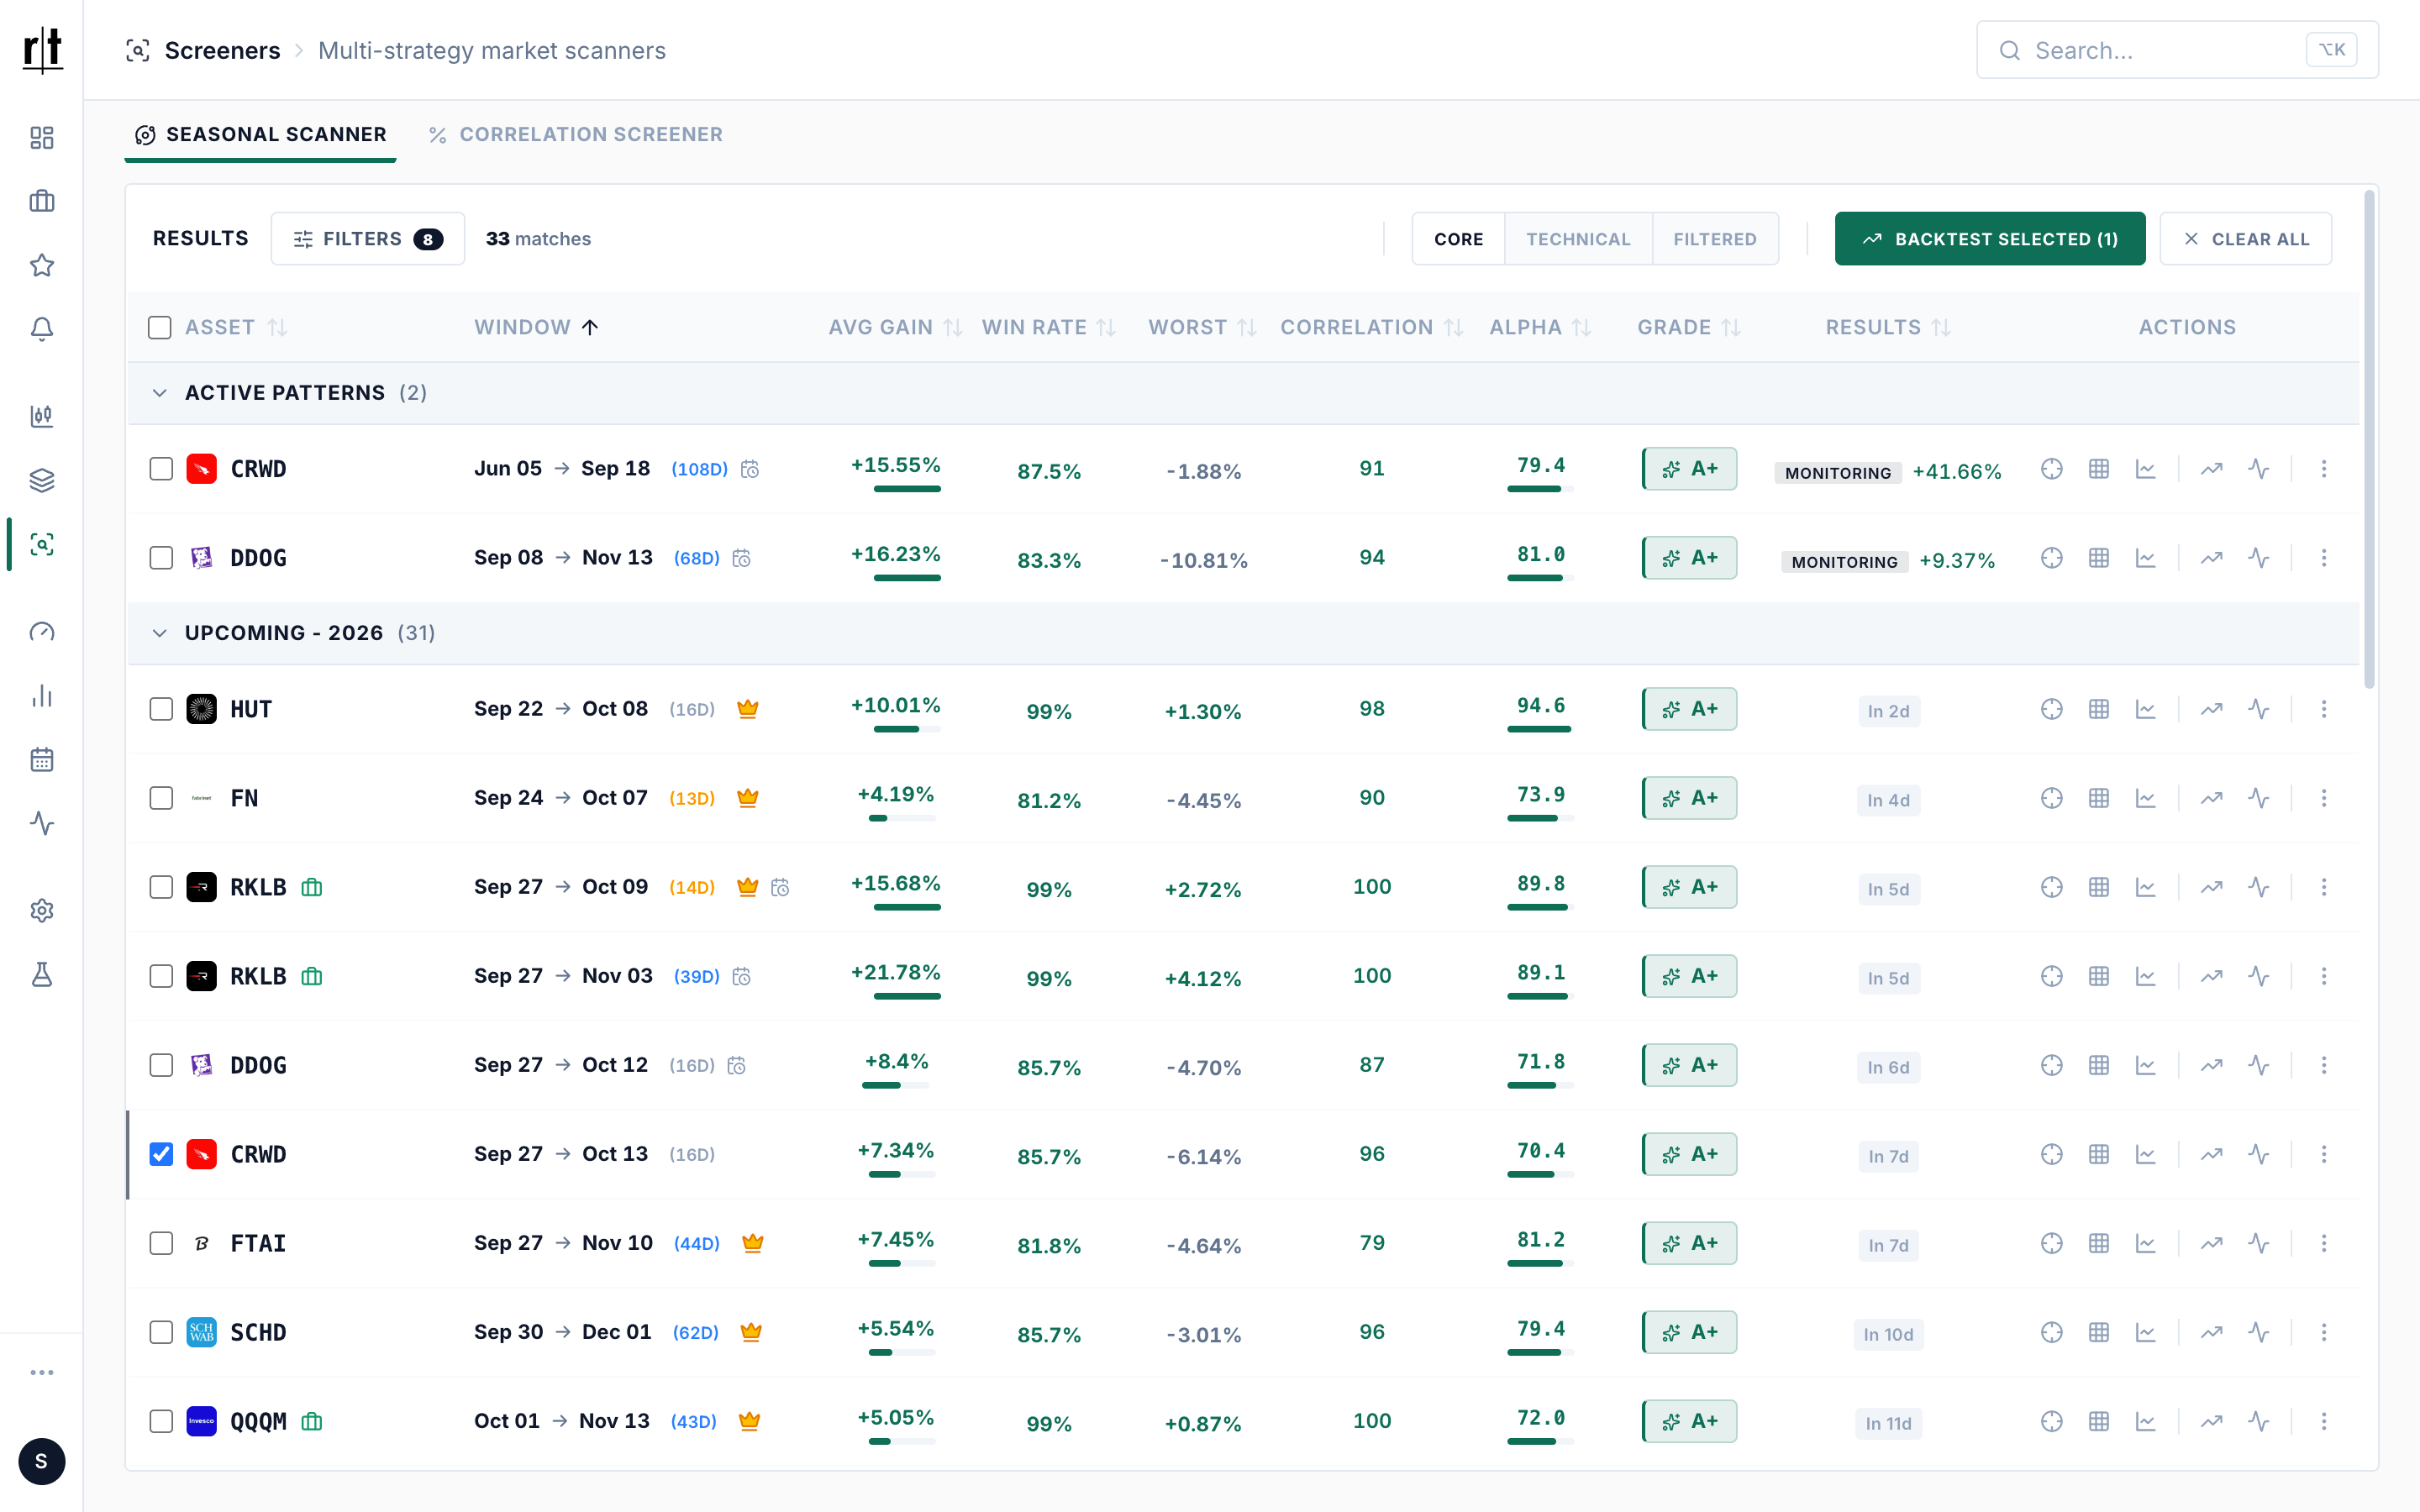Click Backtest Selected (1) button
The image size is (2420, 1512).
[x=1990, y=239]
